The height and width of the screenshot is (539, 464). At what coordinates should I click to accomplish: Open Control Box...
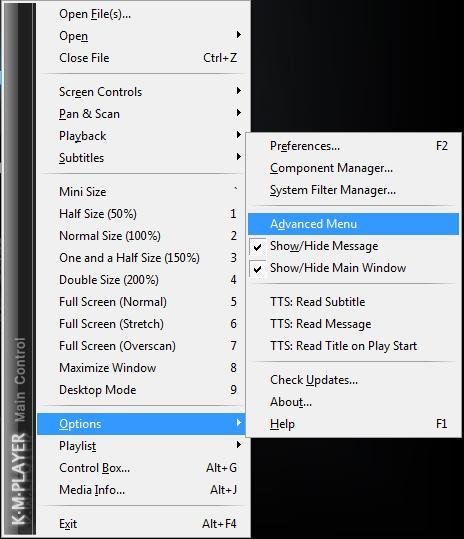[144, 468]
